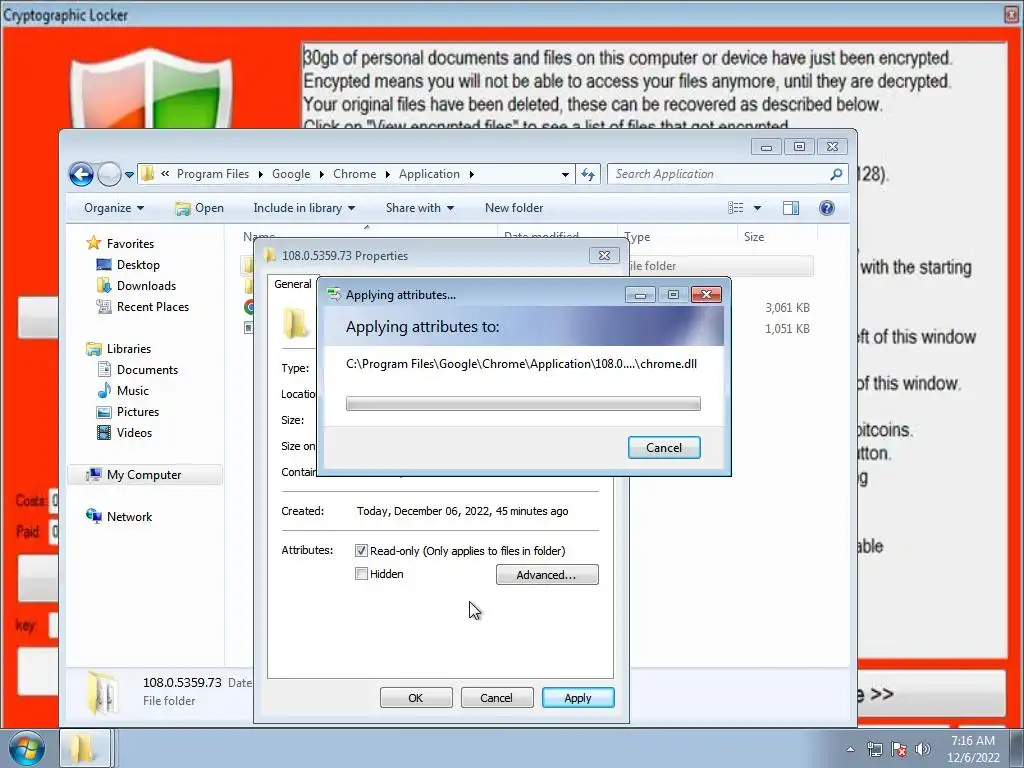Select Network in navigation pane

tap(129, 517)
